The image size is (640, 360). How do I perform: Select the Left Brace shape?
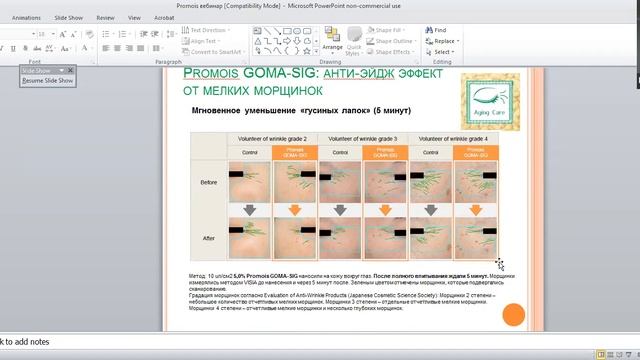coord(287,51)
